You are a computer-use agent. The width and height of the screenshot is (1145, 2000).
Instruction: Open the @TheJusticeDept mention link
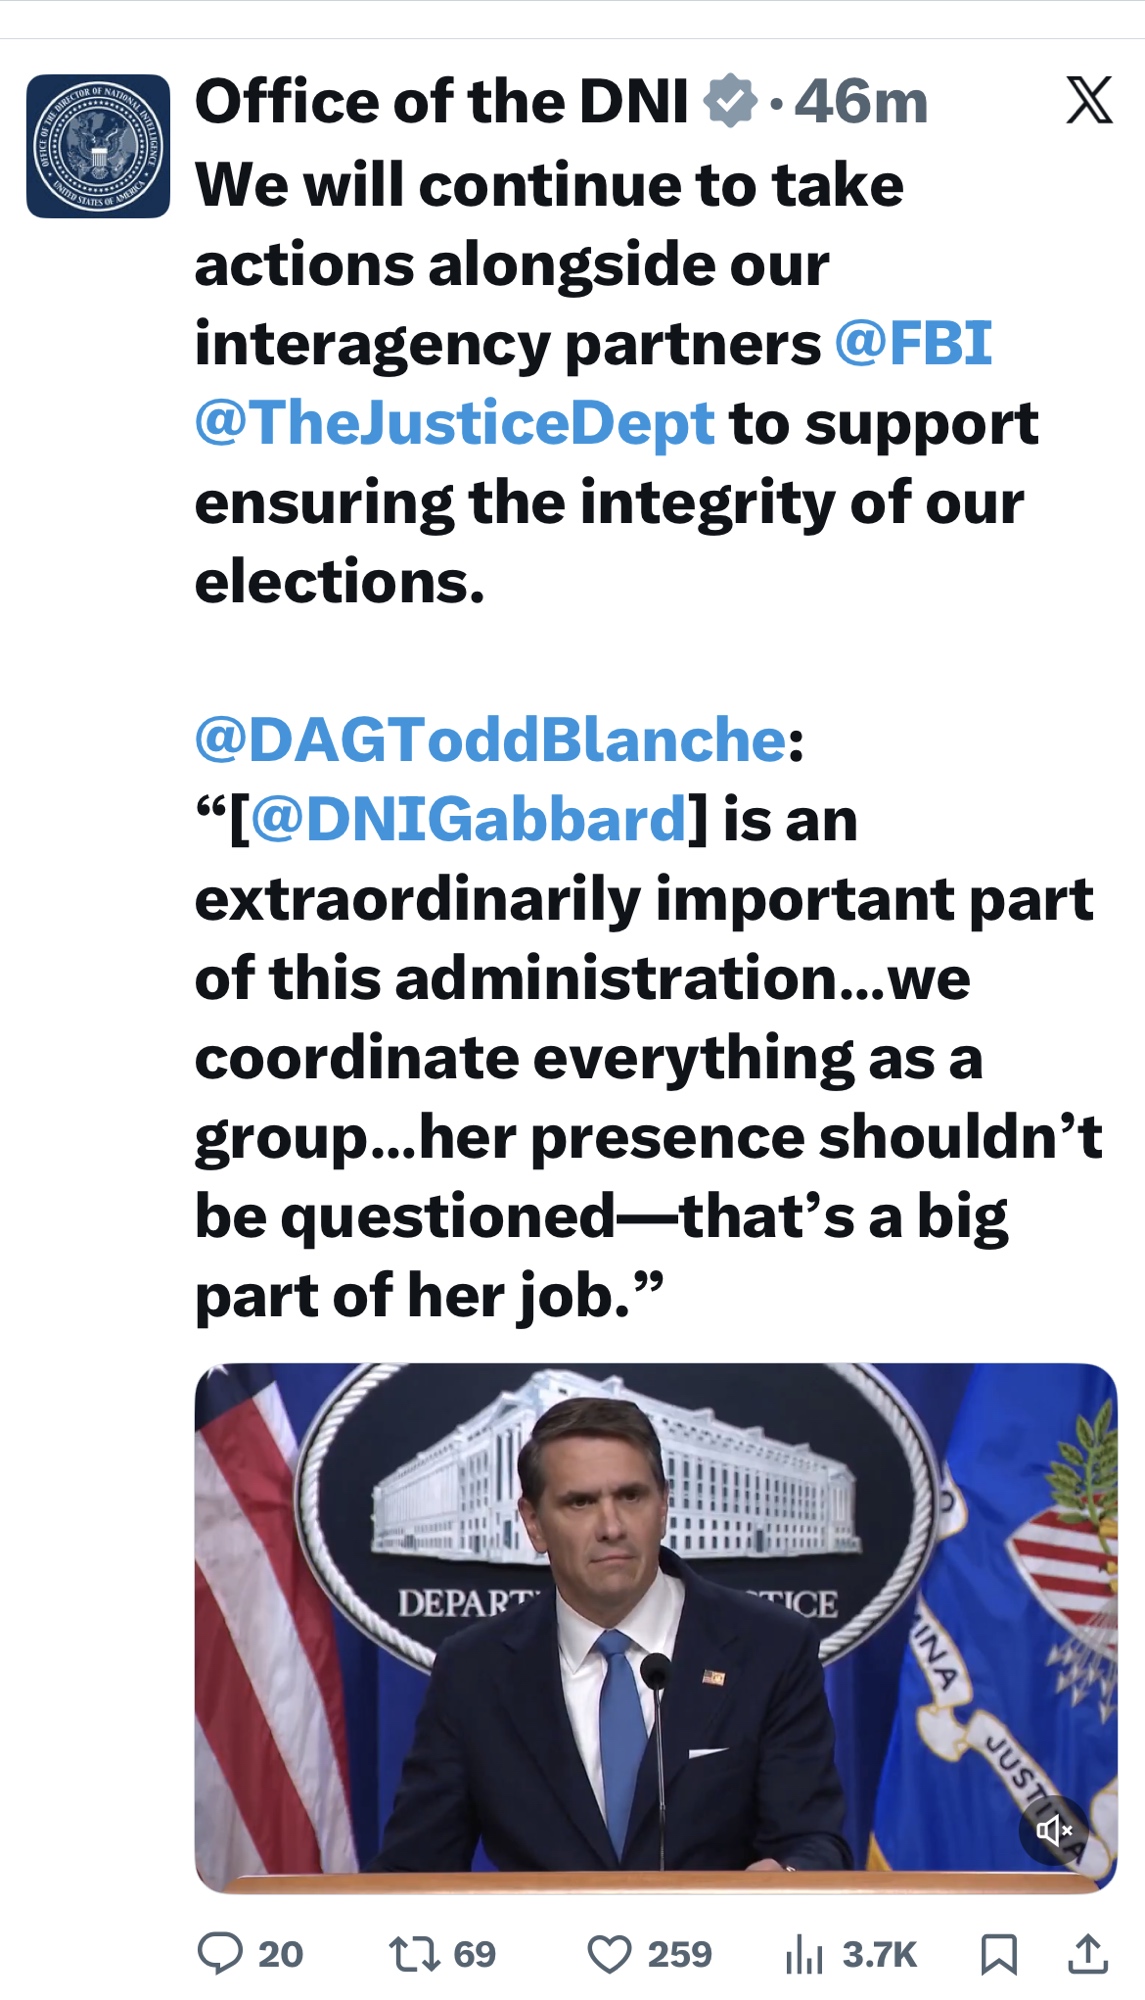click(x=455, y=423)
